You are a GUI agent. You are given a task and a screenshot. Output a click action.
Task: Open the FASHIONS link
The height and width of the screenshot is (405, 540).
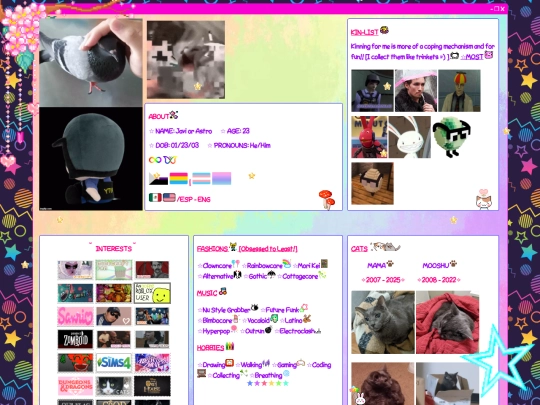point(212,249)
